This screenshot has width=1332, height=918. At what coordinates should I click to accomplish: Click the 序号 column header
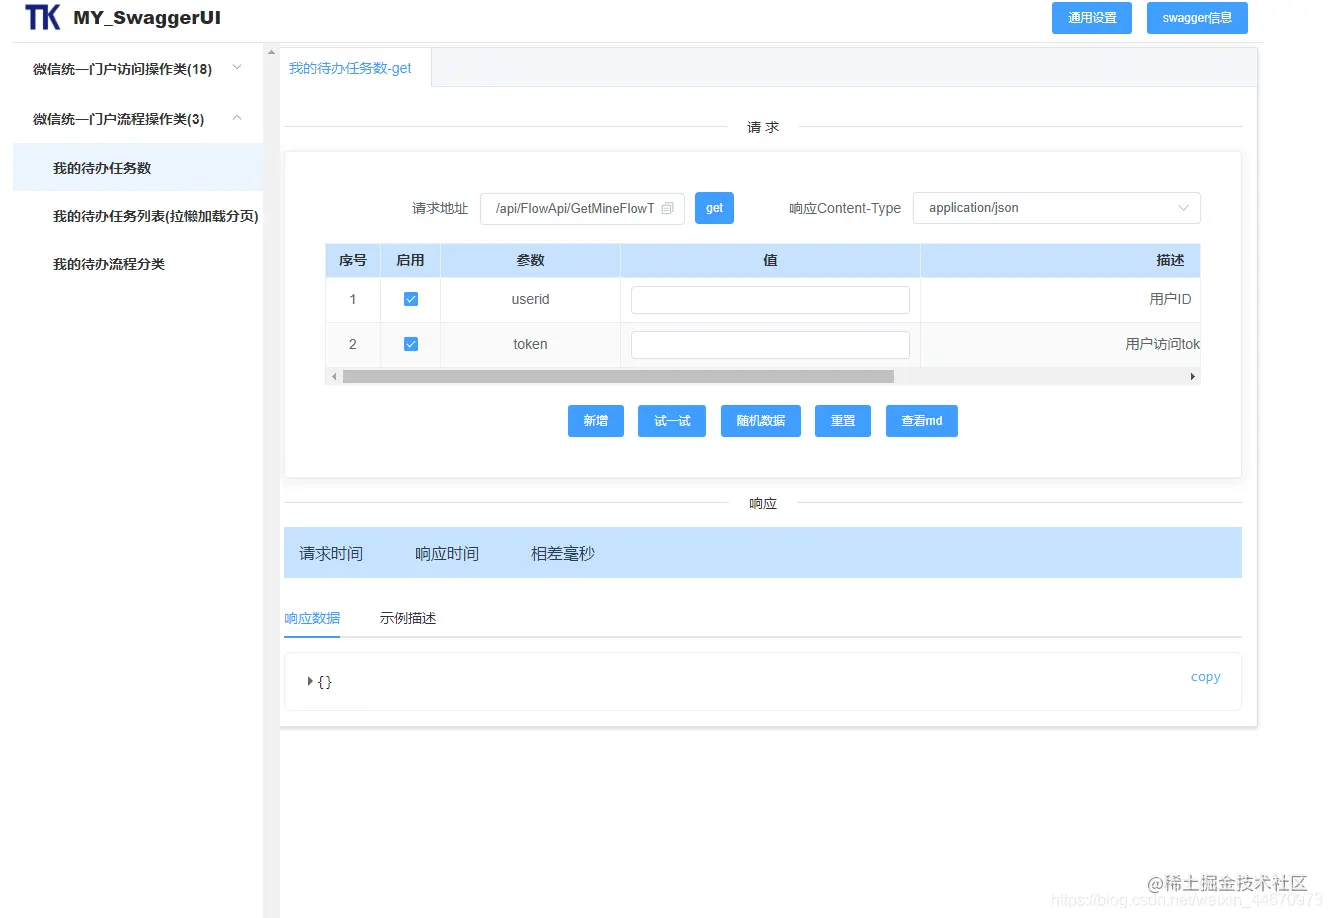pyautogui.click(x=353, y=260)
